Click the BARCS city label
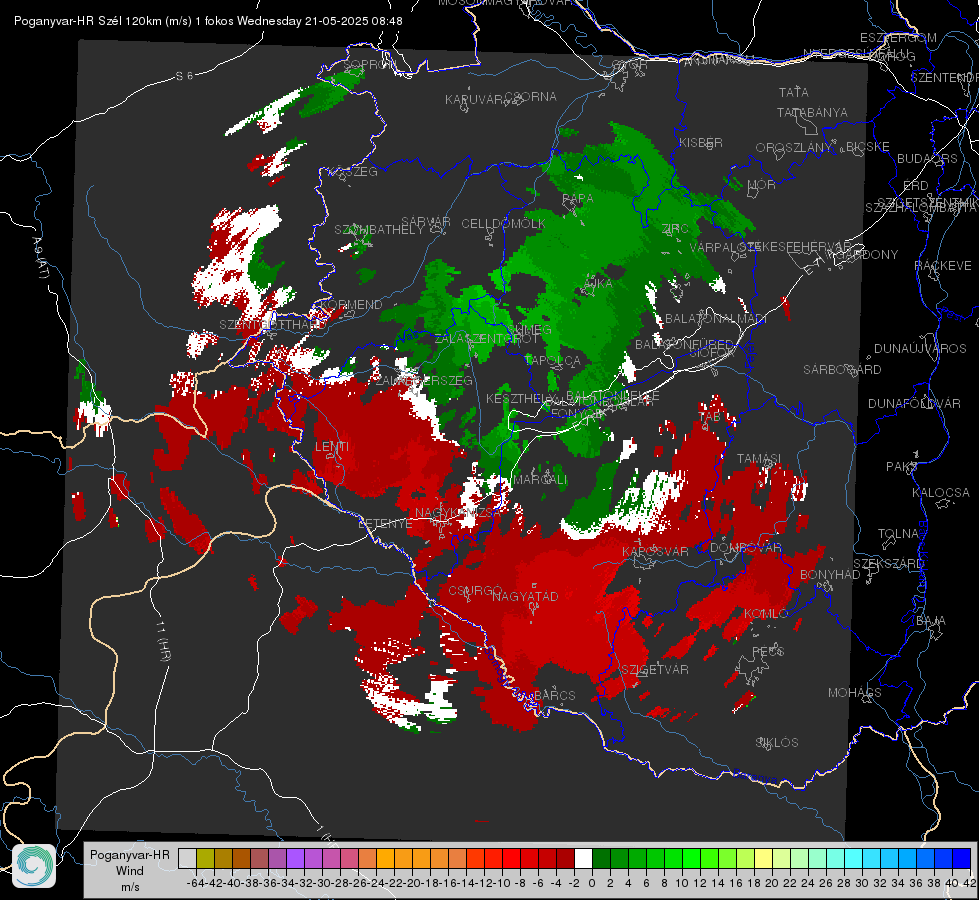The width and height of the screenshot is (979, 900). point(555,695)
